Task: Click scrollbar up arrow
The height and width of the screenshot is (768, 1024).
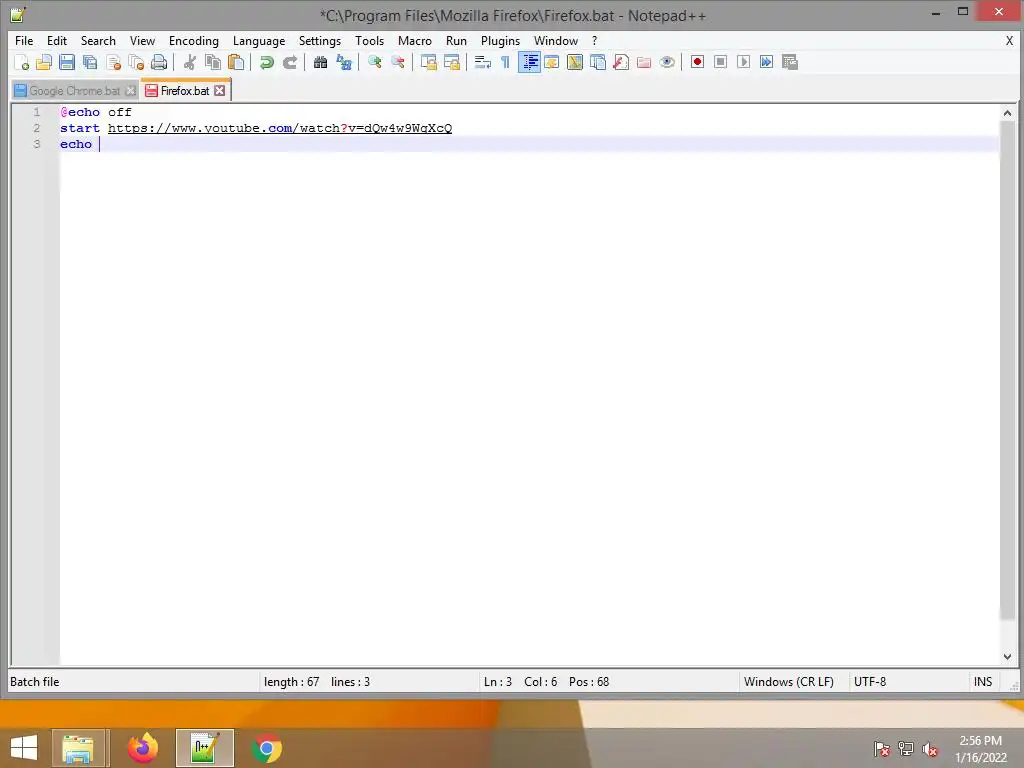Action: tap(1007, 113)
